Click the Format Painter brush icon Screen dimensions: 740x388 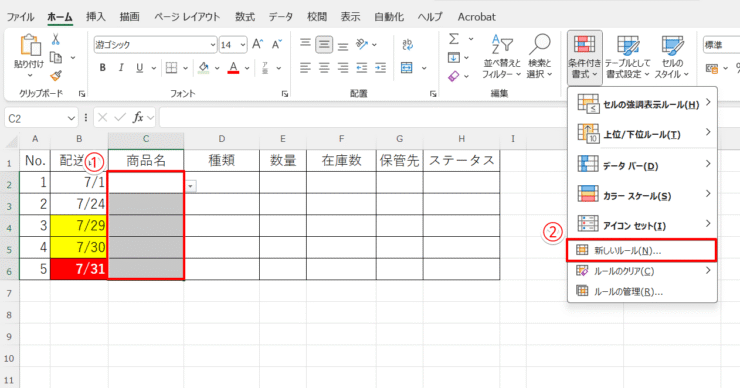click(56, 75)
